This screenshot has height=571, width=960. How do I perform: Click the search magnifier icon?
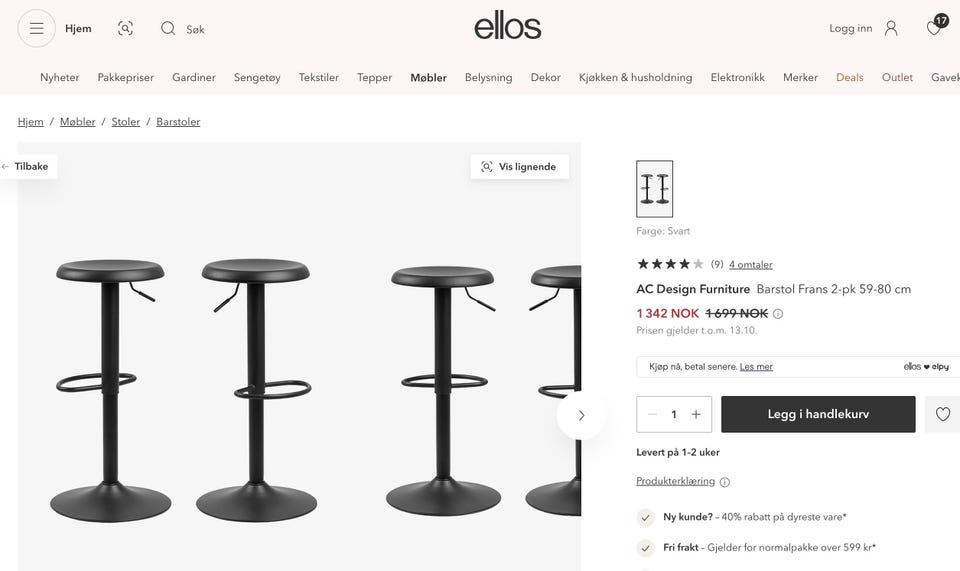click(x=168, y=28)
